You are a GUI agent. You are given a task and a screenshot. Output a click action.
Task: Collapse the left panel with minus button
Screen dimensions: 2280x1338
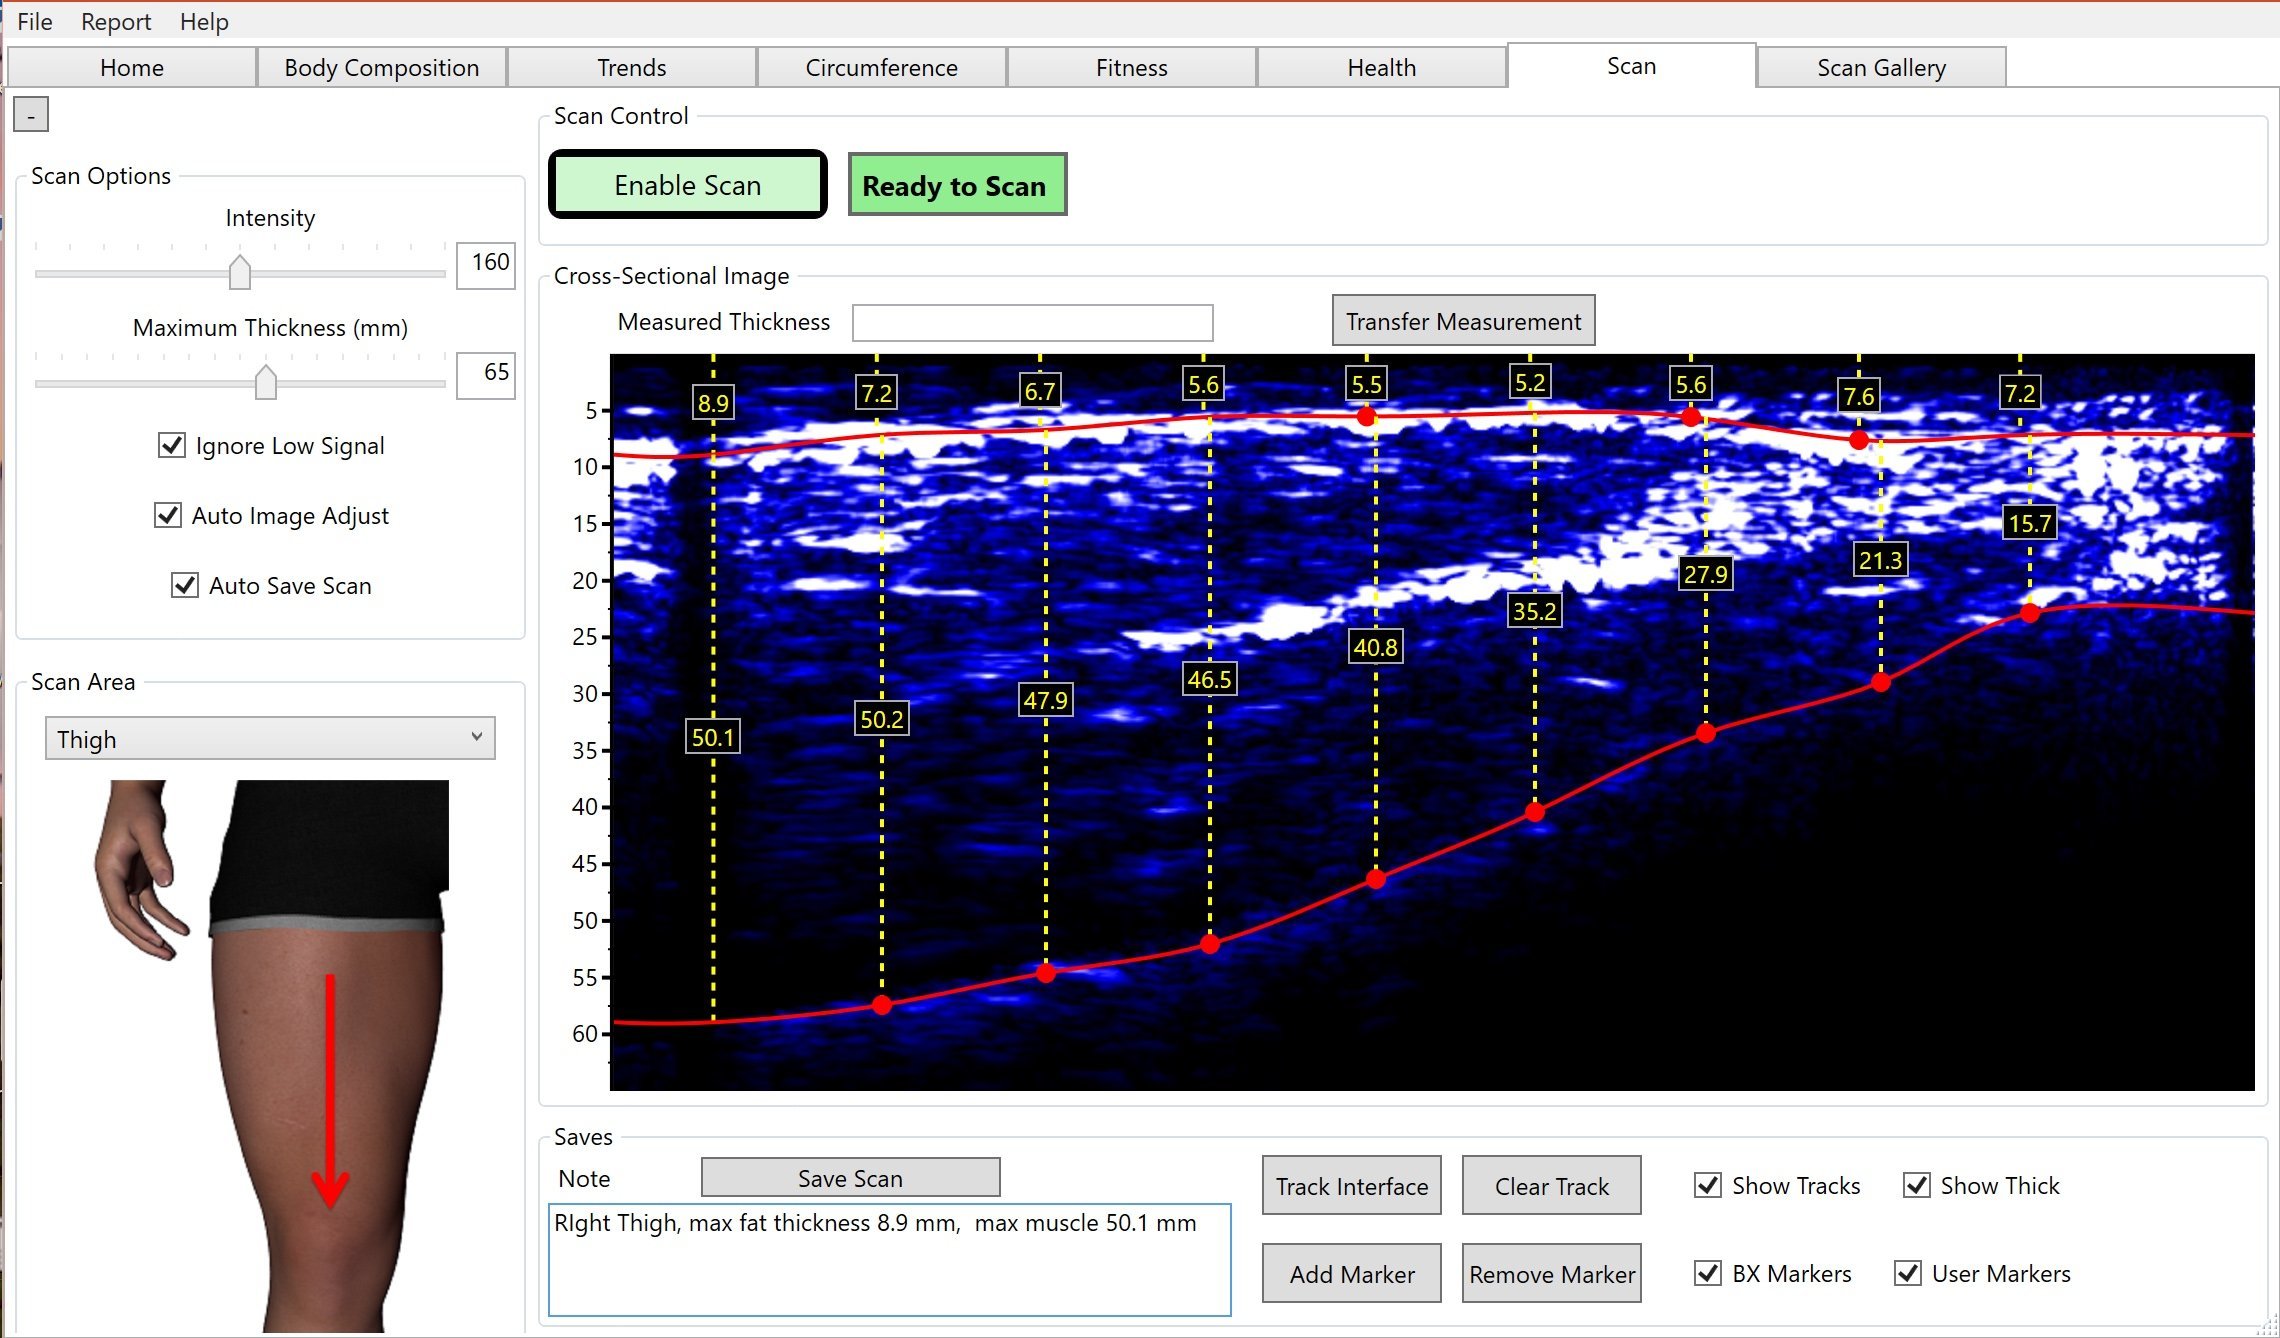(x=31, y=116)
